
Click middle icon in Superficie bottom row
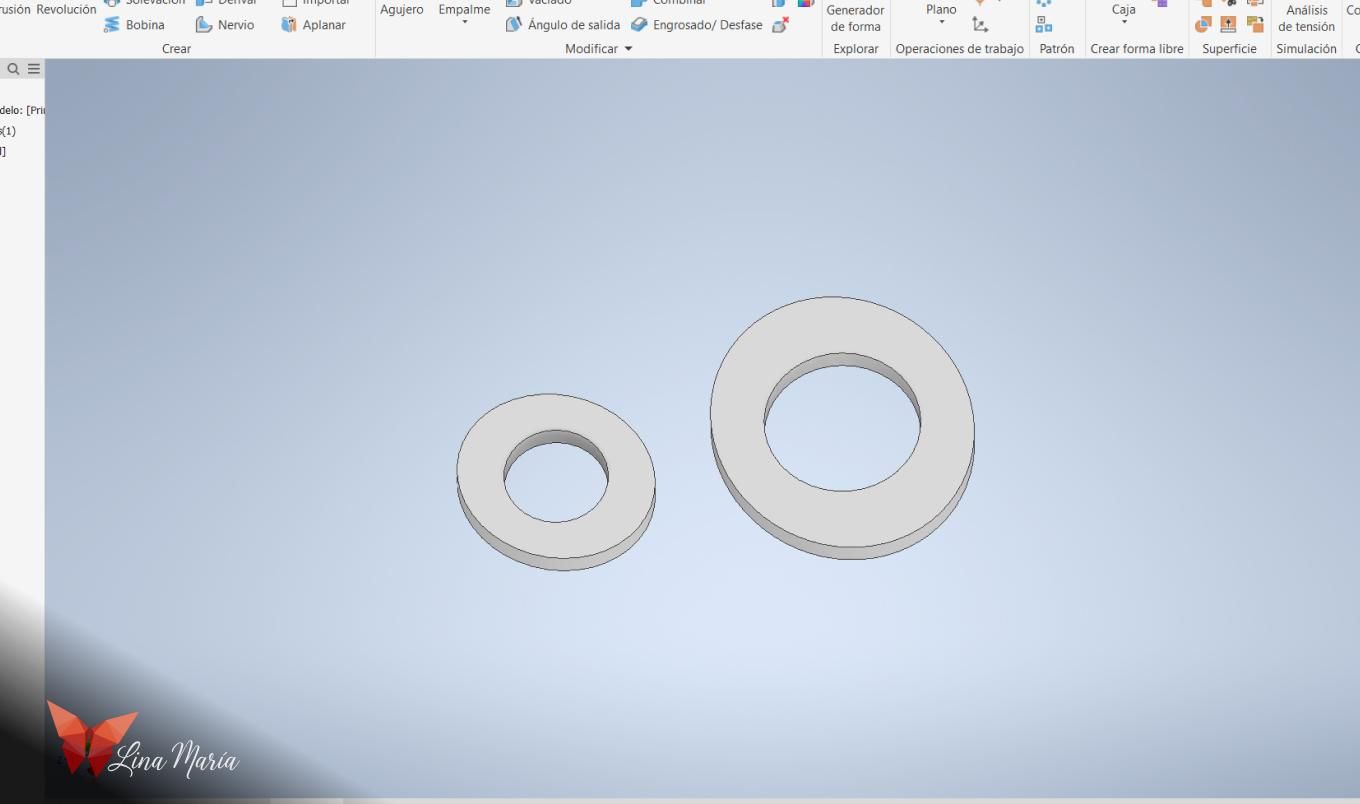[x=1229, y=25]
